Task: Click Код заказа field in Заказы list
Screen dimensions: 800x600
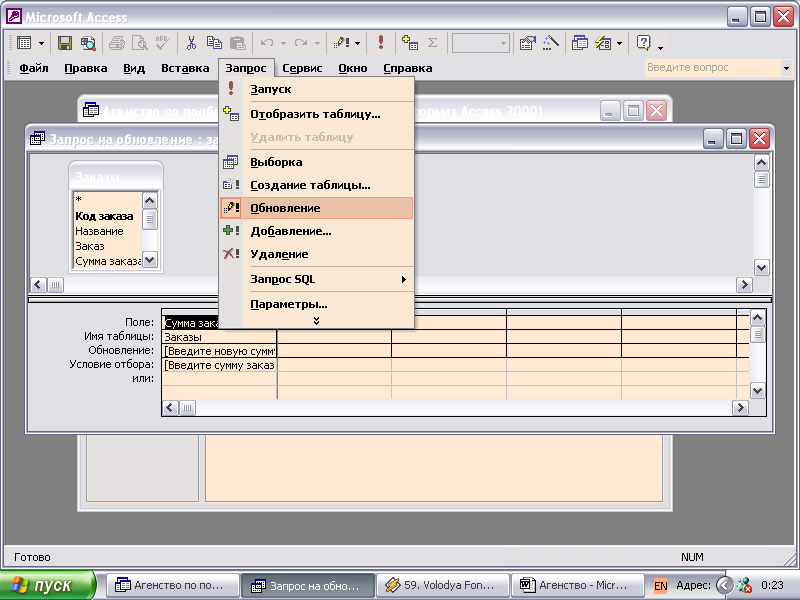Action: point(104,216)
